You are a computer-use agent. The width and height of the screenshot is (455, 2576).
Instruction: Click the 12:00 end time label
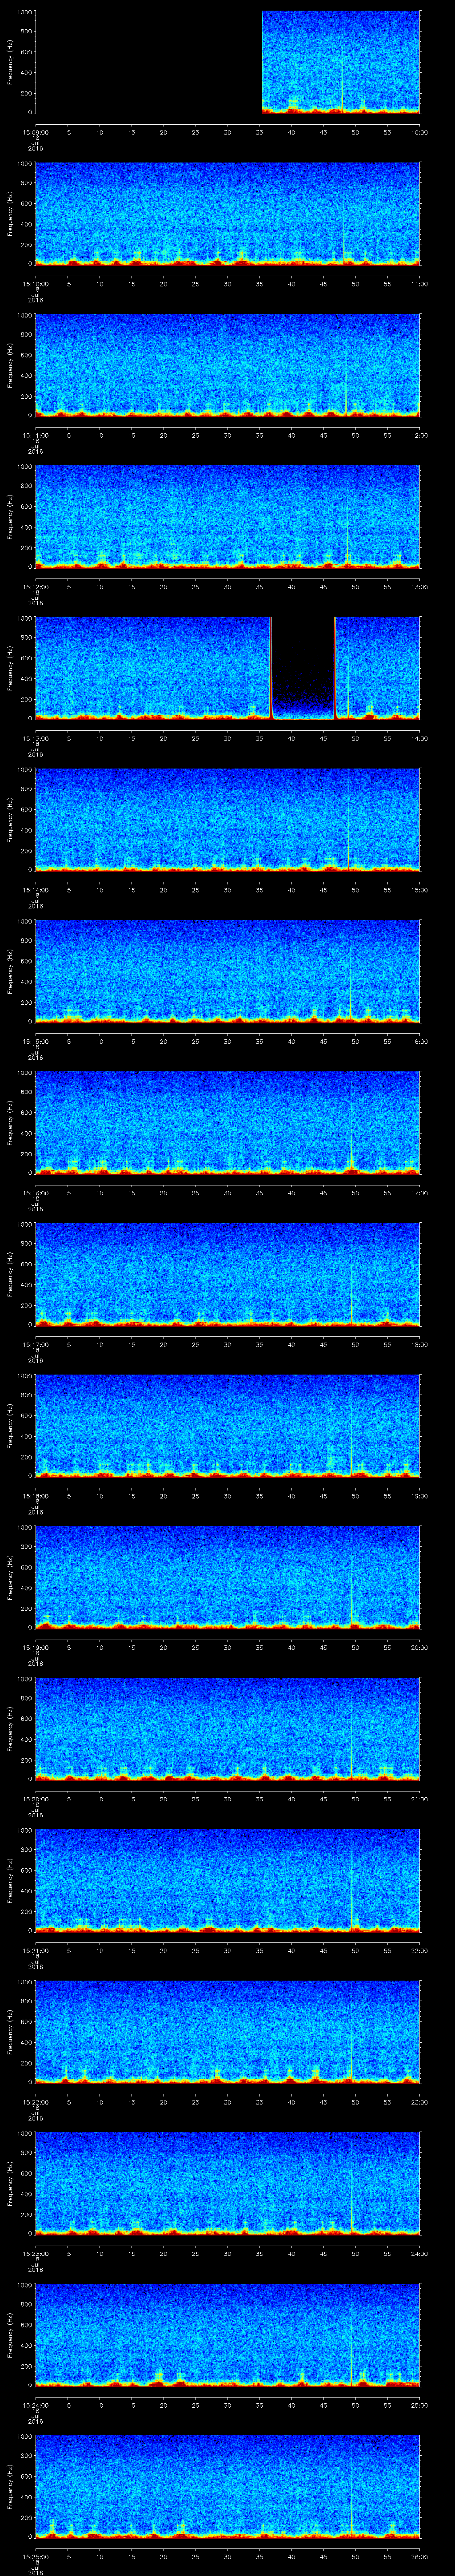point(419,435)
